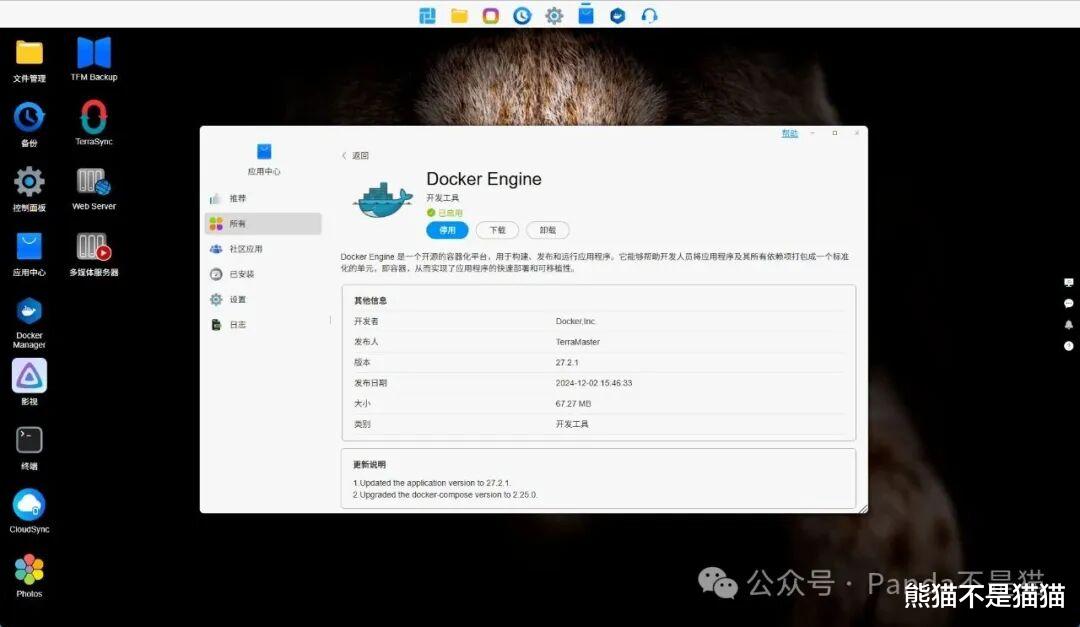This screenshot has height=627, width=1080.
Task: Click the release date 2024-12-02 15:46:33
Action: pyautogui.click(x=594, y=383)
